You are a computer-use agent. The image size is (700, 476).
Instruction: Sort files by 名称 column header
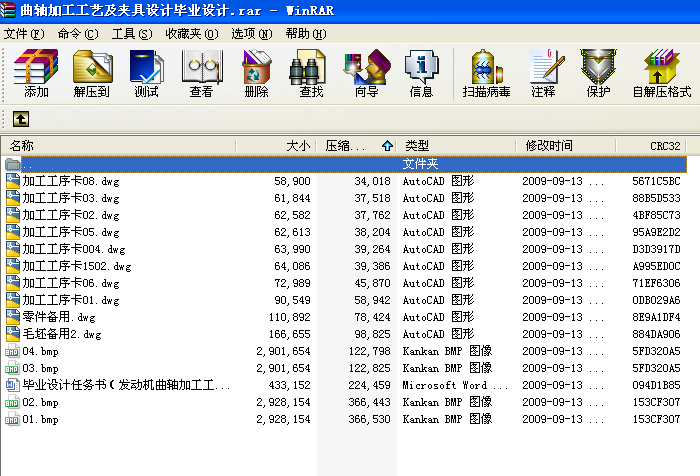click(x=22, y=146)
